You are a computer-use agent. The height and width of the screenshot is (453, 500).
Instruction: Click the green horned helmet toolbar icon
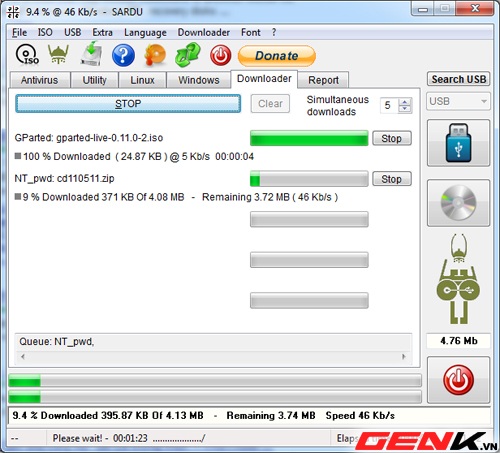[58, 54]
